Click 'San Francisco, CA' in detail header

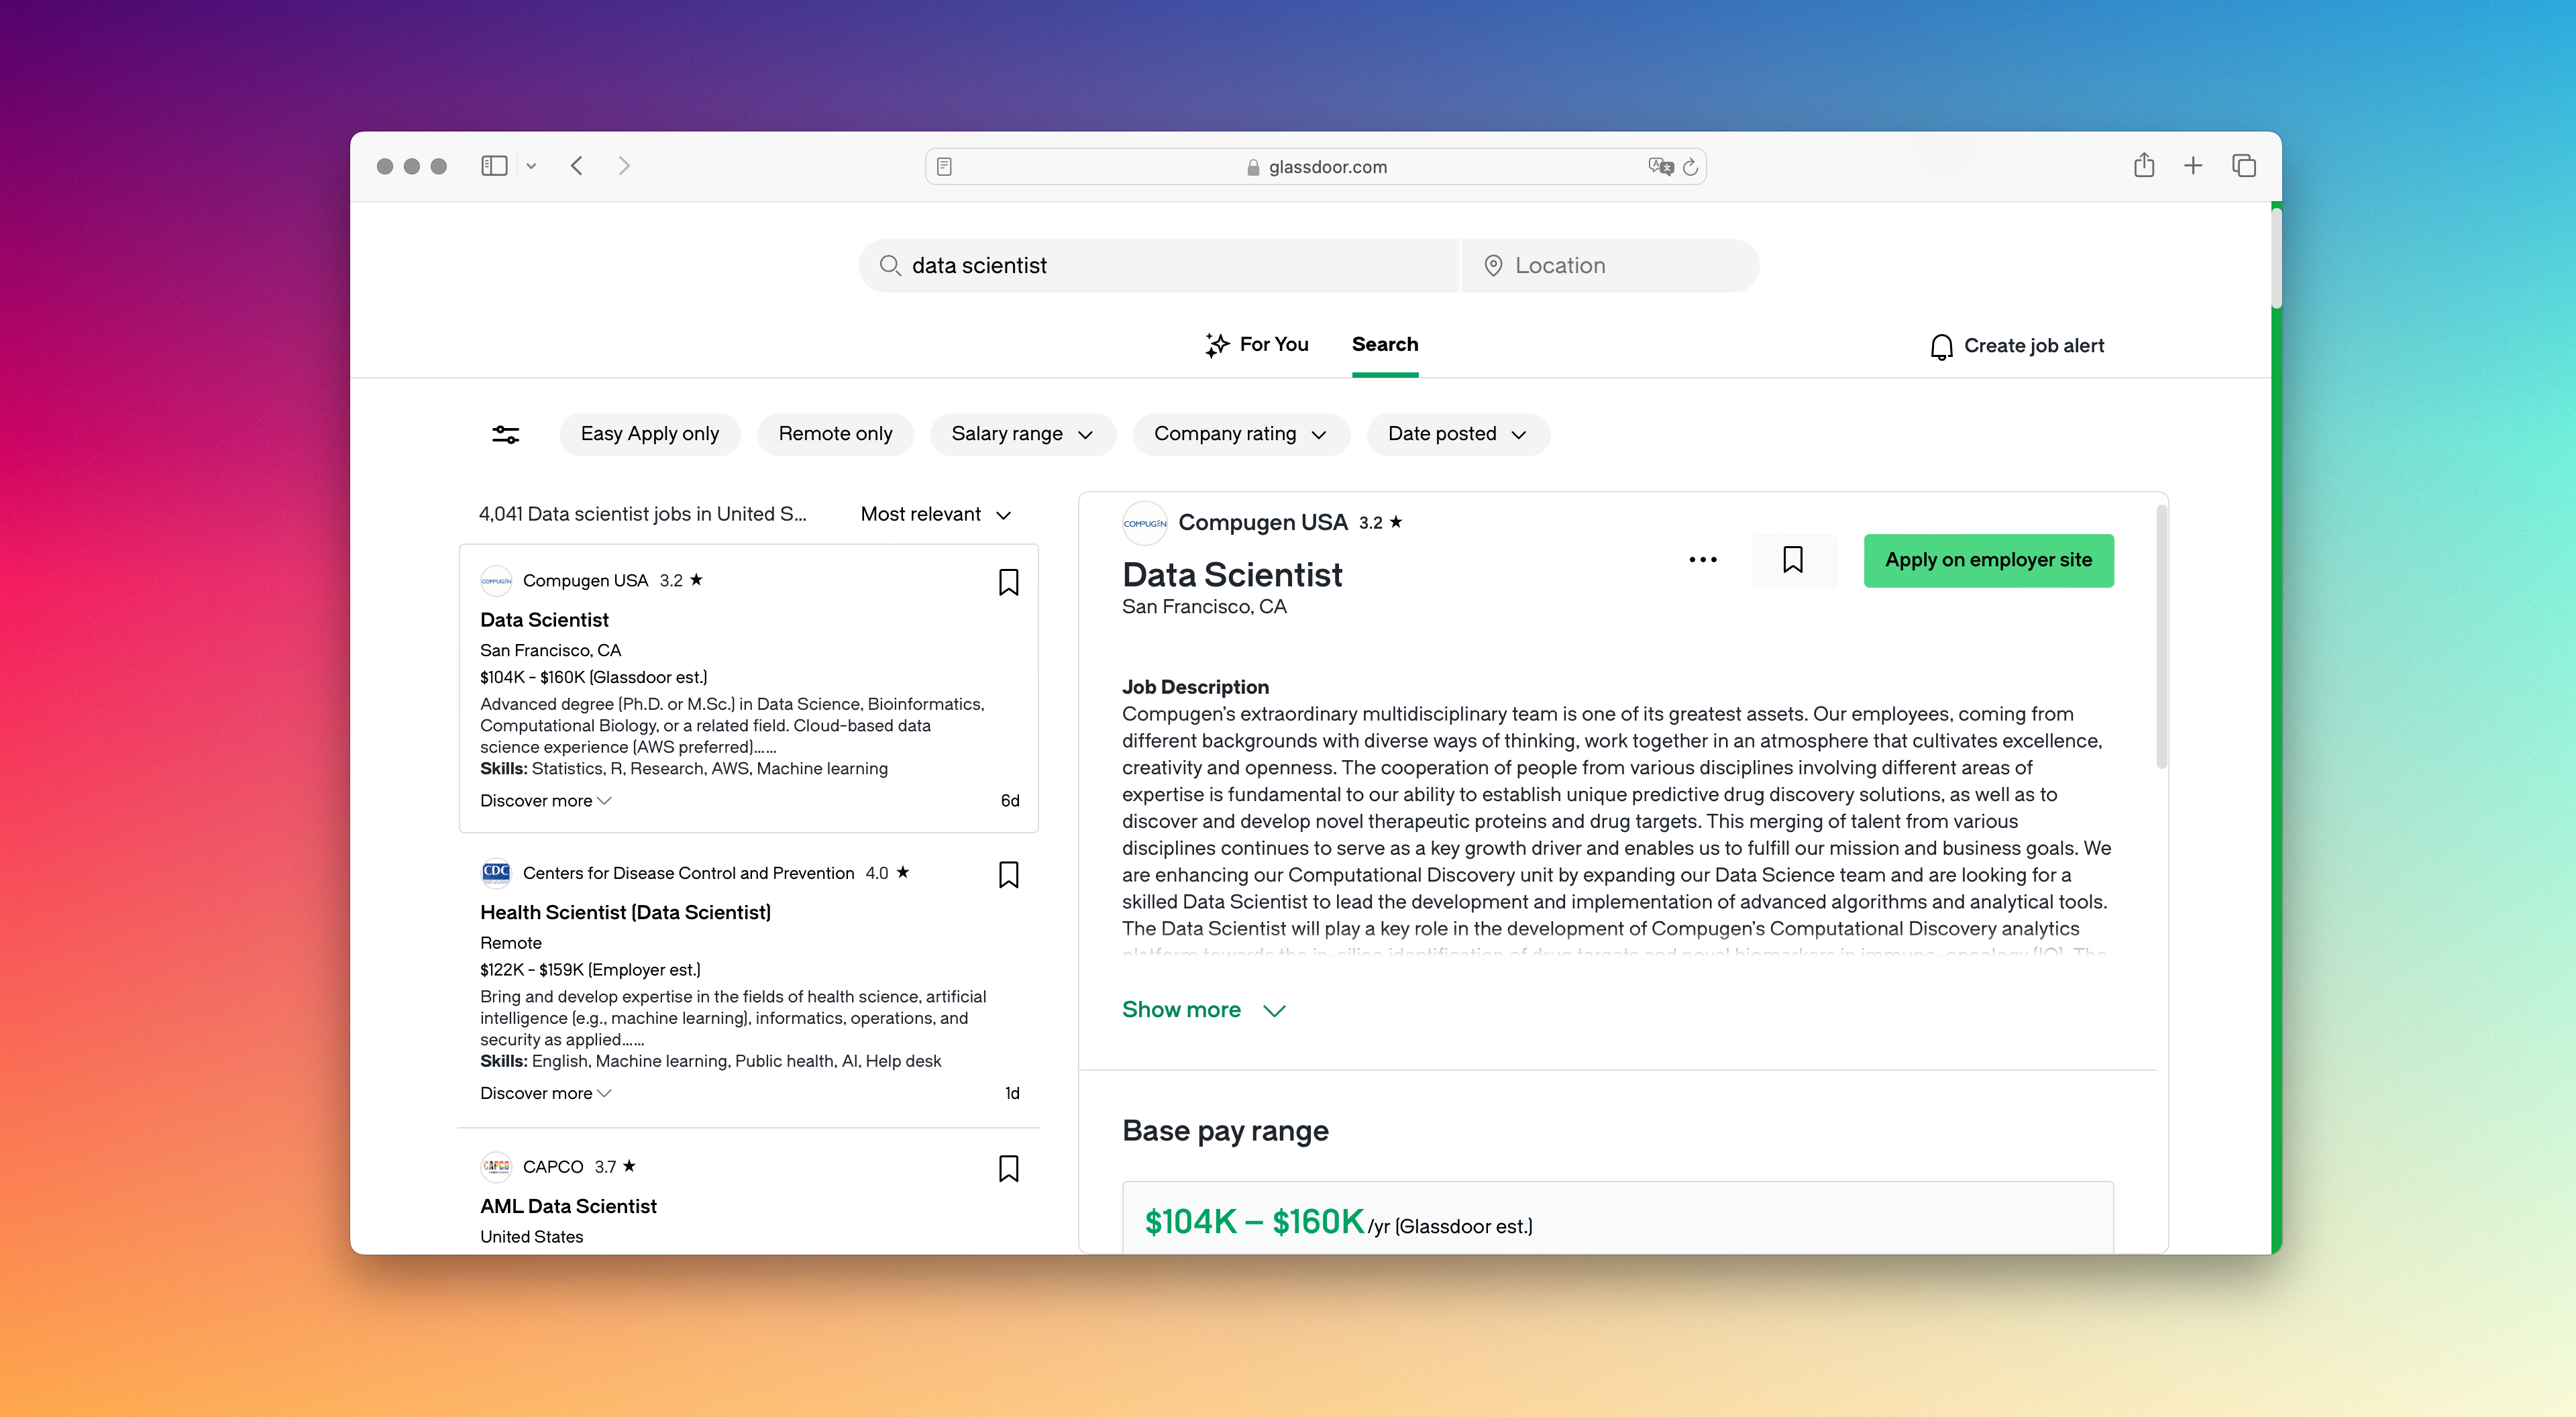(1204, 607)
